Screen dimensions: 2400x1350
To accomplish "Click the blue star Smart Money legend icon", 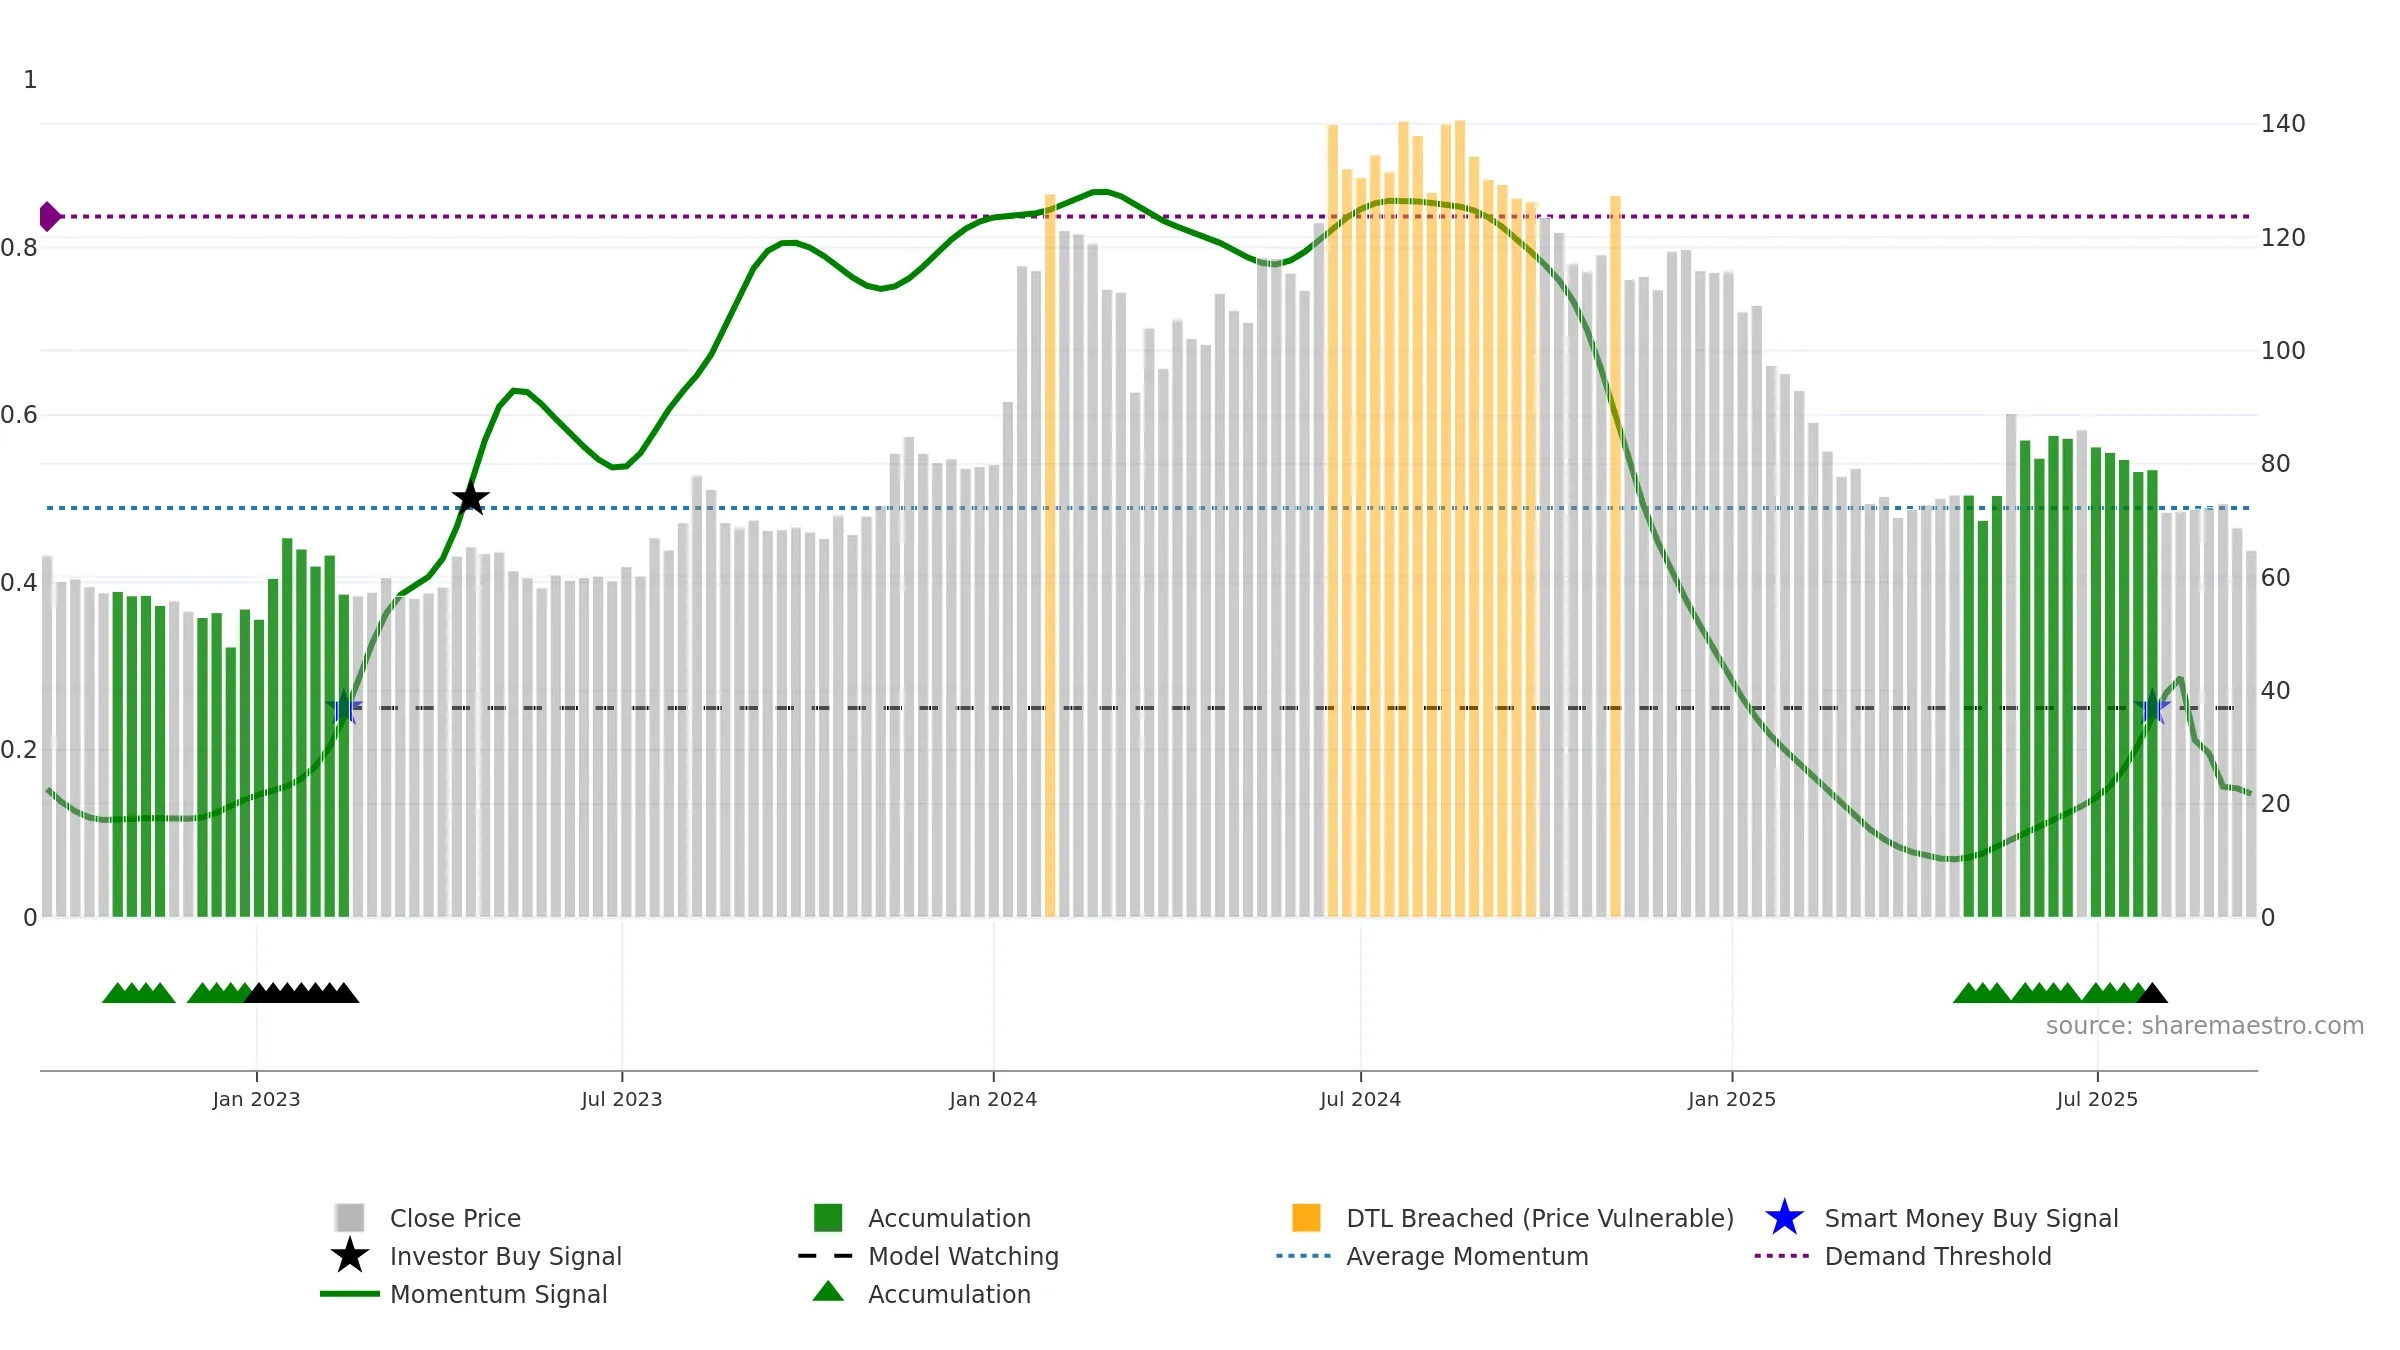I will click(x=1784, y=1218).
